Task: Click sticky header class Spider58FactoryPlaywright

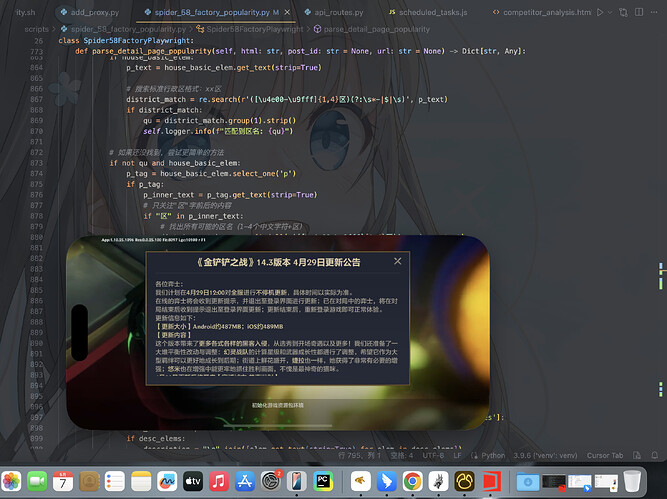Action: tap(126, 40)
